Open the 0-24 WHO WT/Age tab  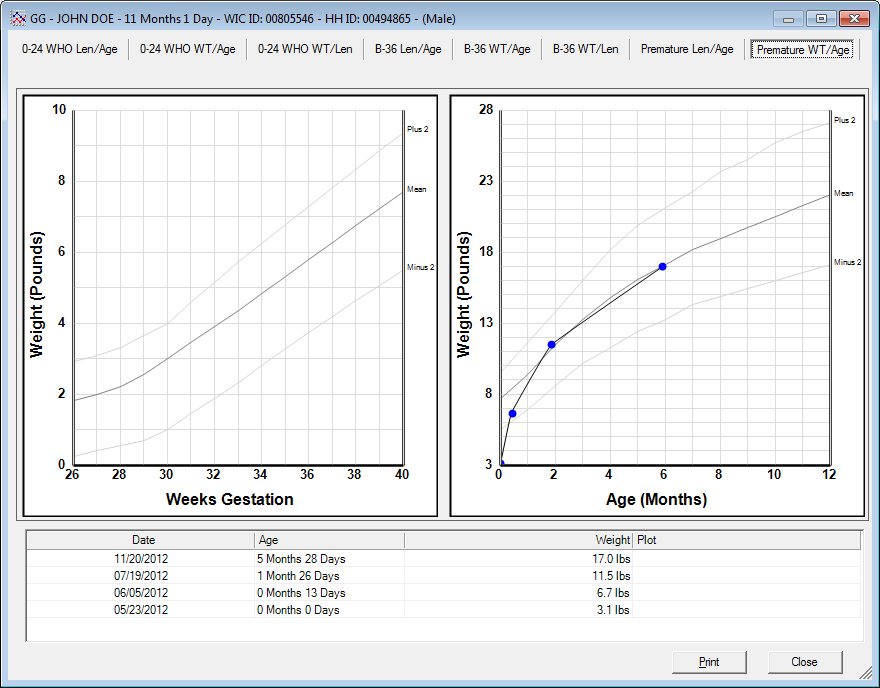187,49
